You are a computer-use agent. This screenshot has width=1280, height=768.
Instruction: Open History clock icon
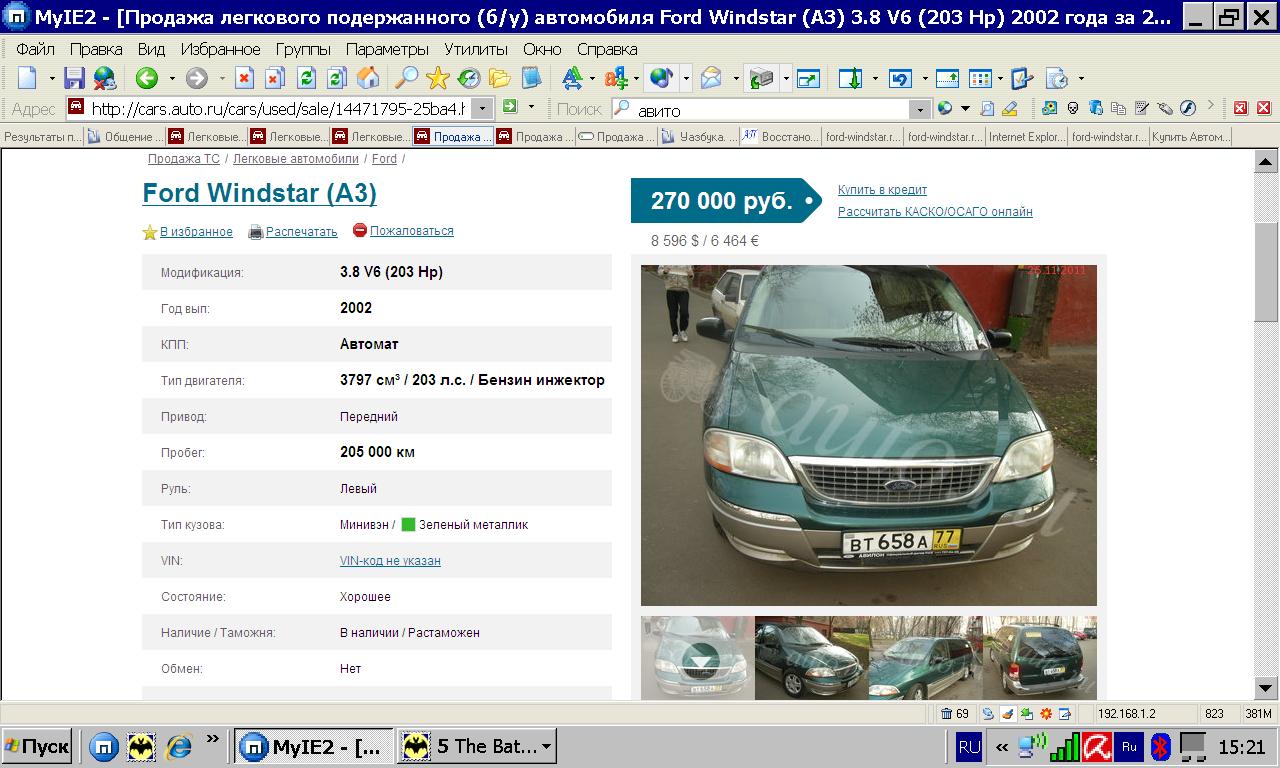pyautogui.click(x=468, y=78)
